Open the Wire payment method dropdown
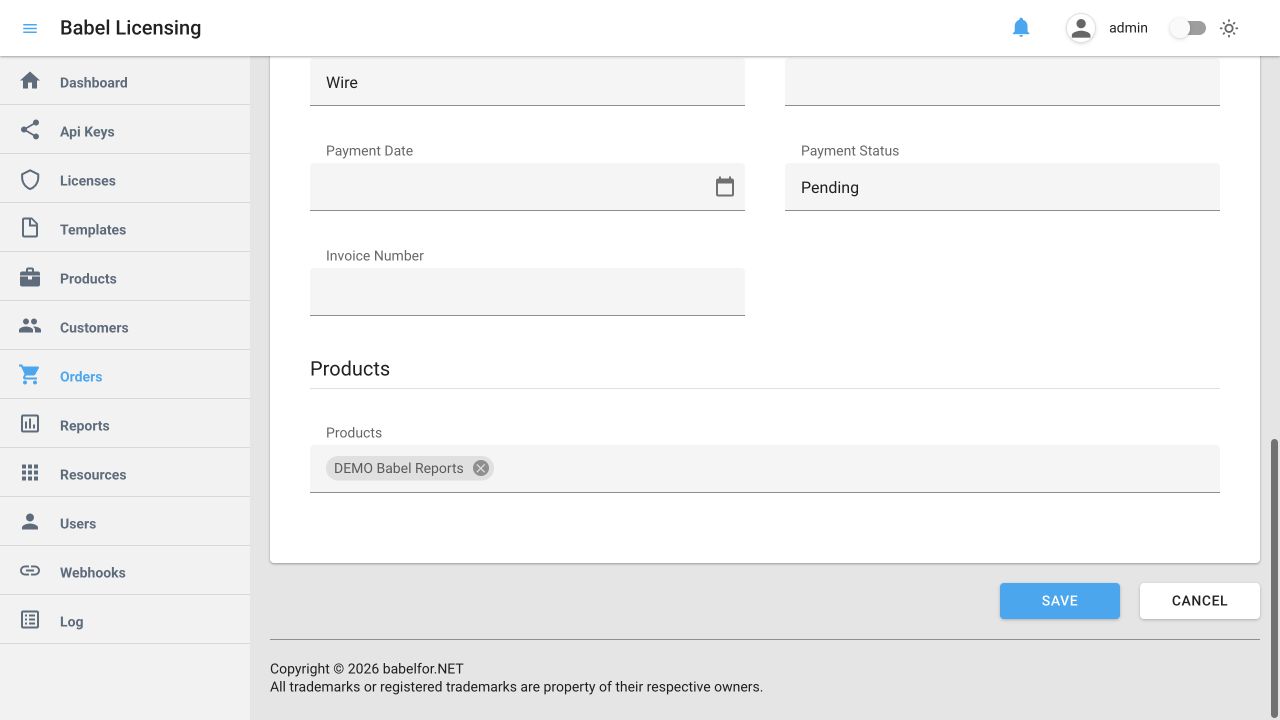1280x720 pixels. click(527, 82)
